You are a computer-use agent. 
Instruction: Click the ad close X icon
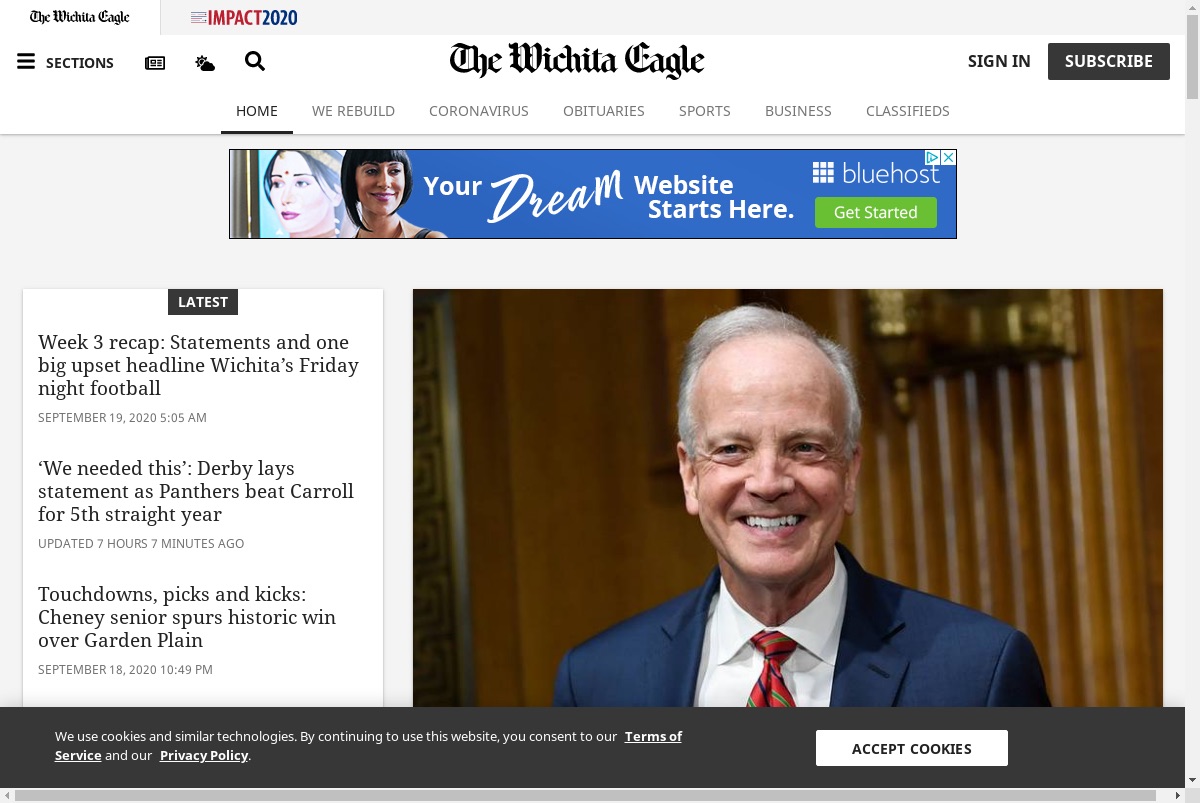click(949, 158)
